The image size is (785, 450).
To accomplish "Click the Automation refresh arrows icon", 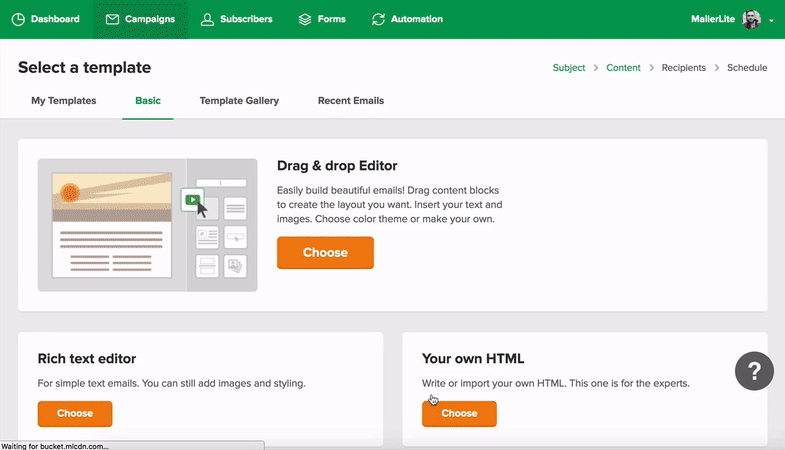I will pyautogui.click(x=378, y=20).
